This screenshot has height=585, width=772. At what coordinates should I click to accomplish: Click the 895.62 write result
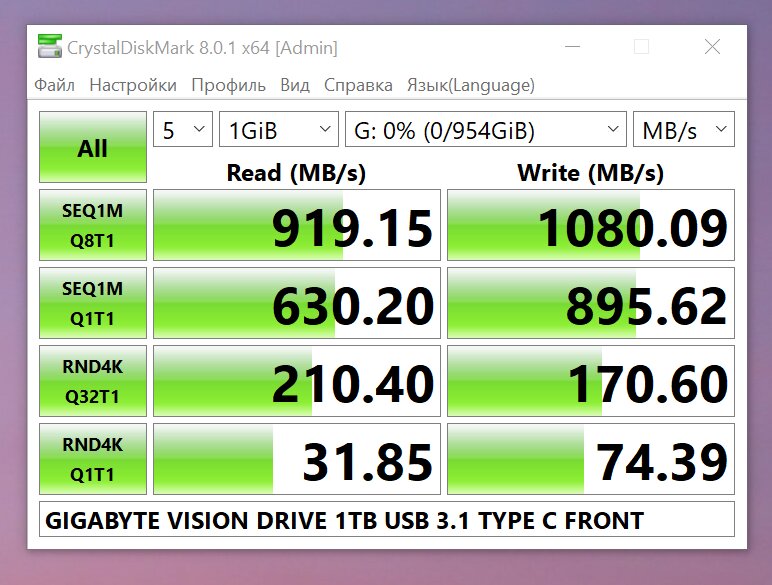click(x=591, y=303)
